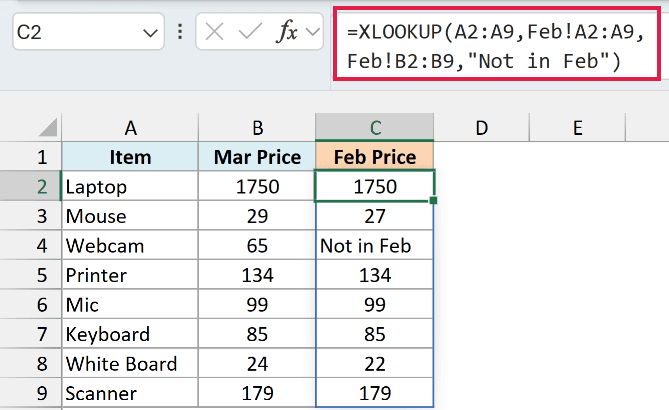Select column C header
Viewport: 669px width, 410px height.
click(x=375, y=128)
